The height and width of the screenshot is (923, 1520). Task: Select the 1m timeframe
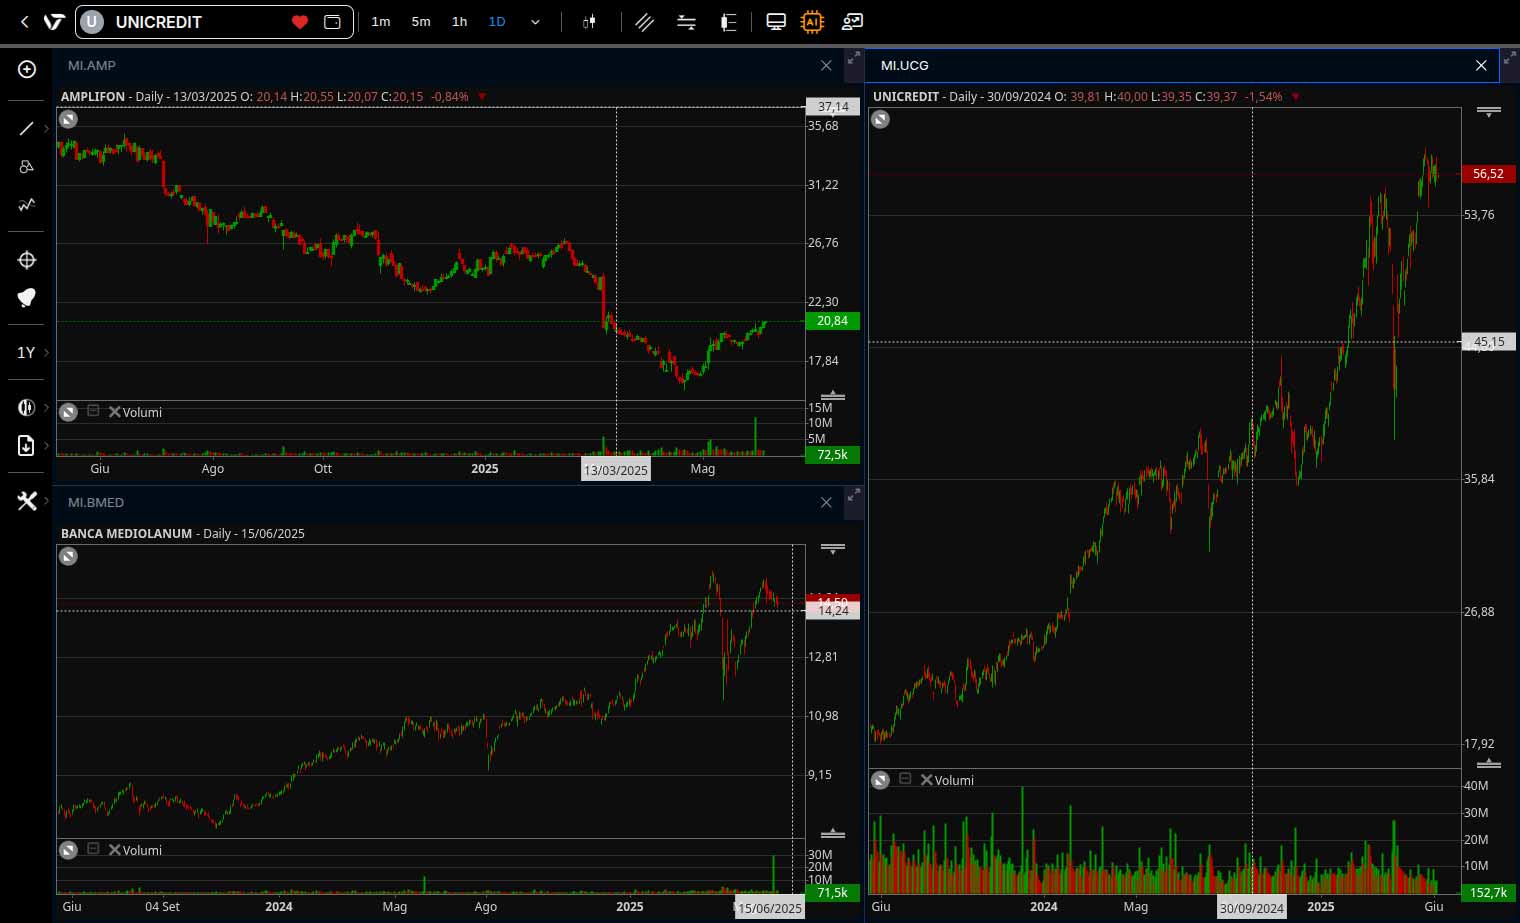(x=381, y=22)
